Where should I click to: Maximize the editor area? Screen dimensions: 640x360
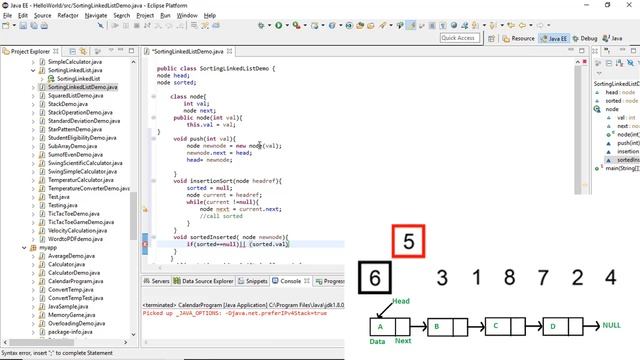(582, 51)
